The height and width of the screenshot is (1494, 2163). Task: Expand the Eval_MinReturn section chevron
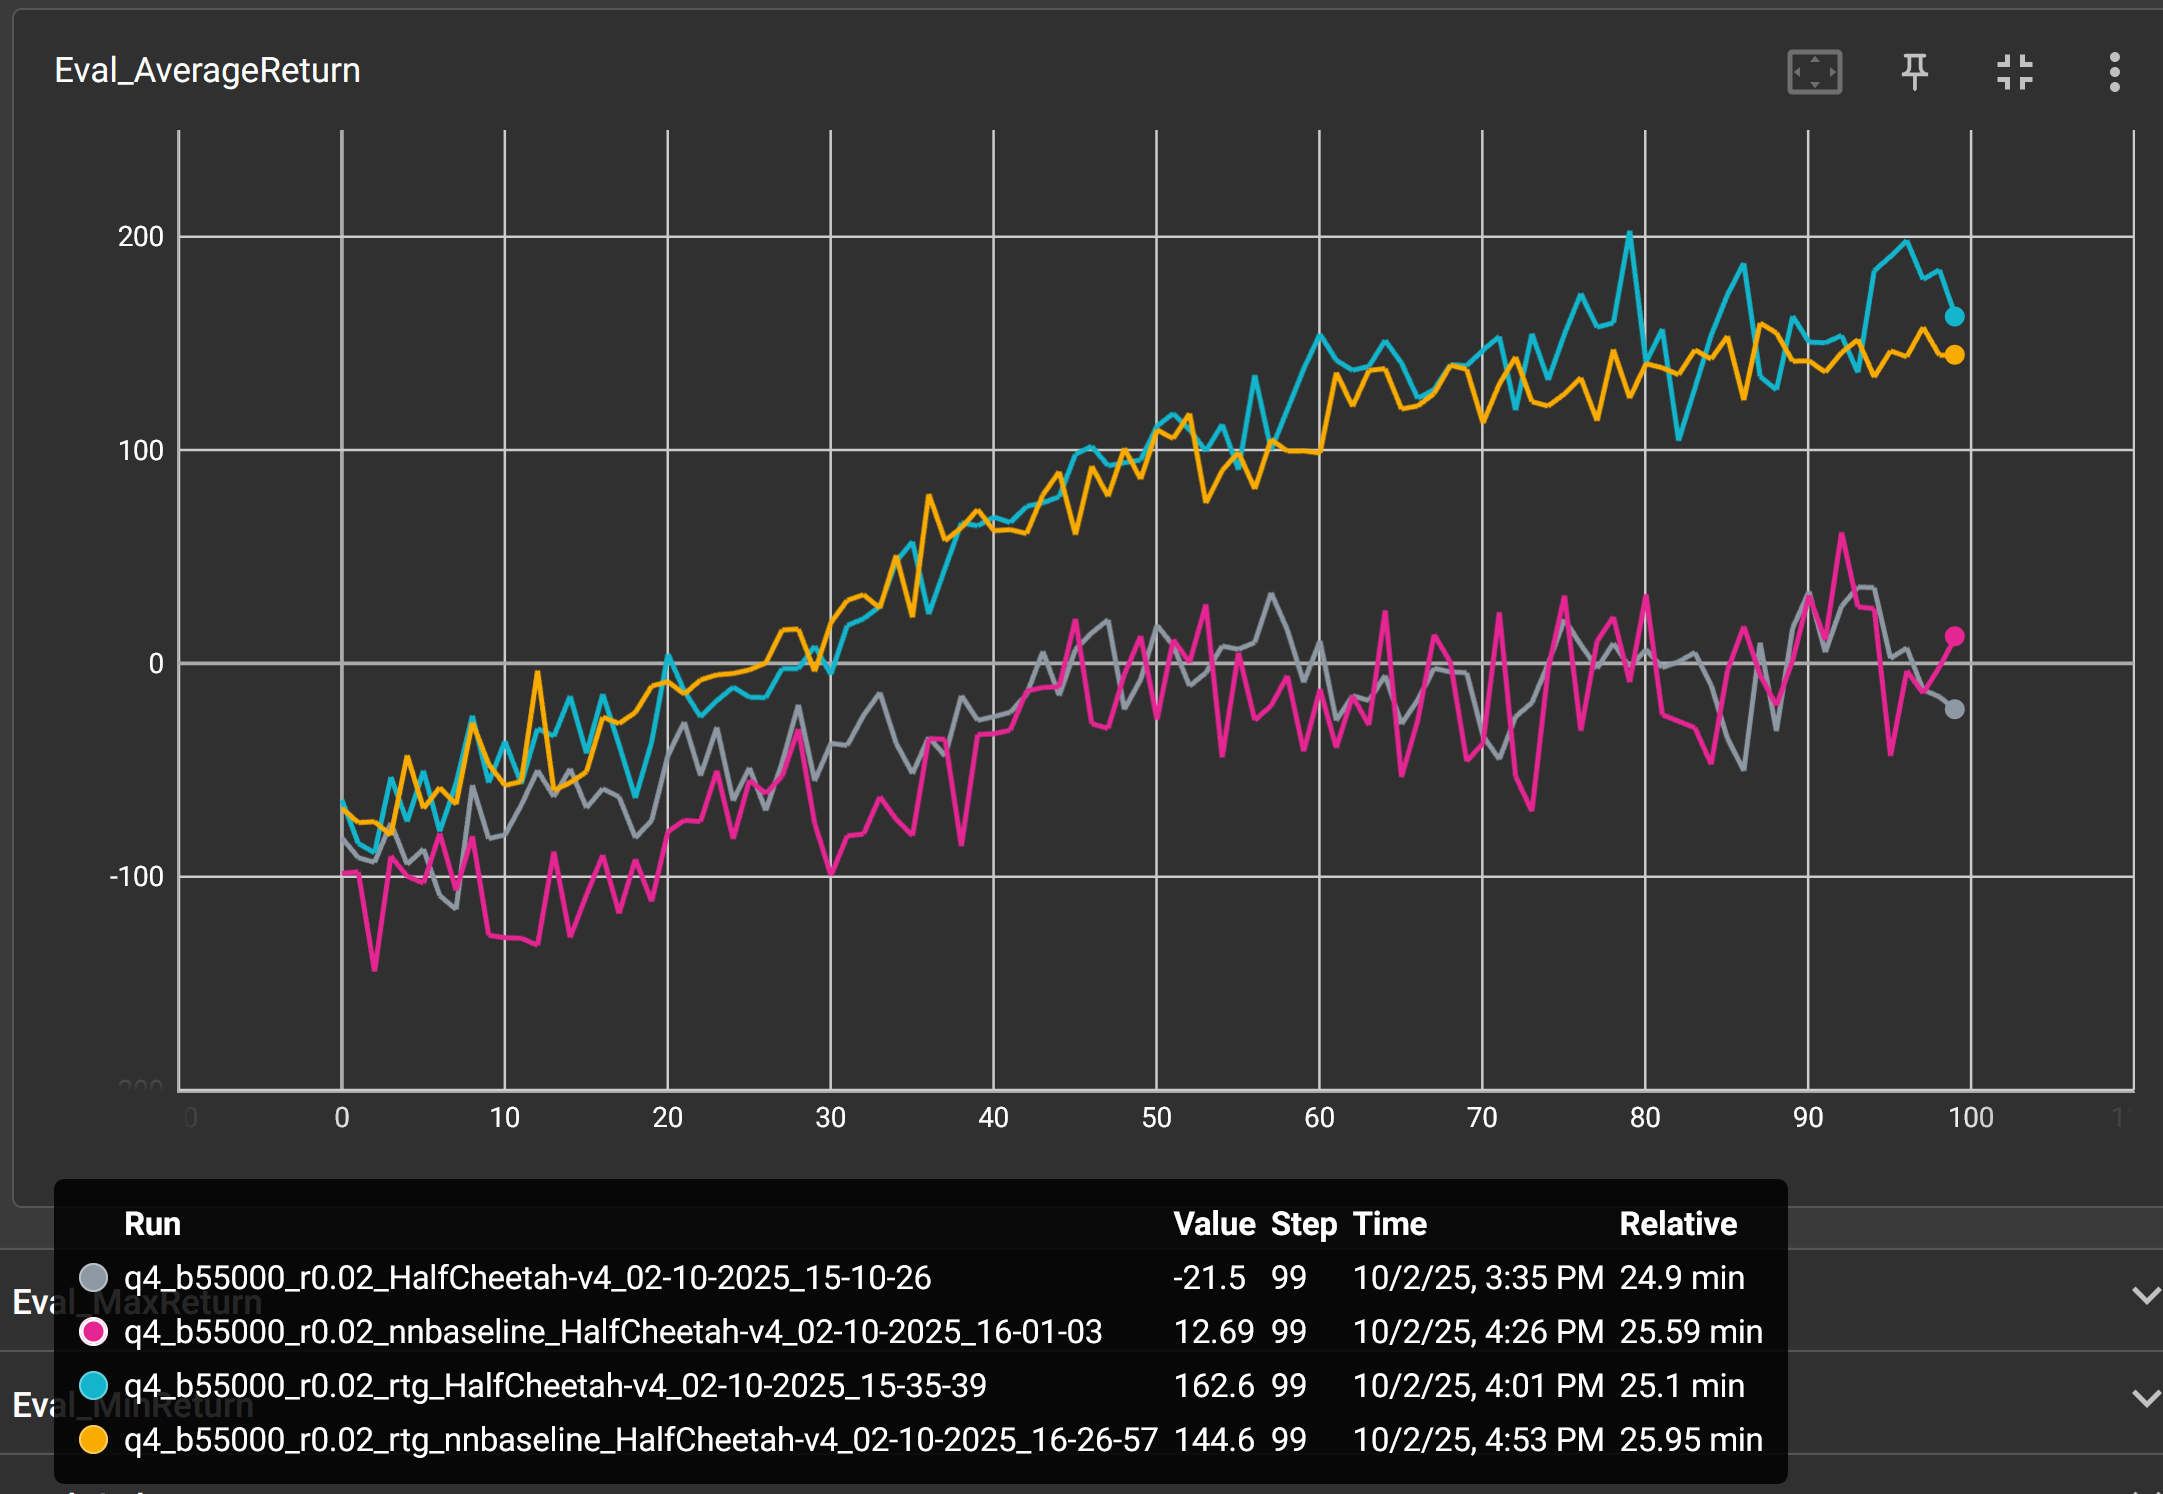[2145, 1398]
